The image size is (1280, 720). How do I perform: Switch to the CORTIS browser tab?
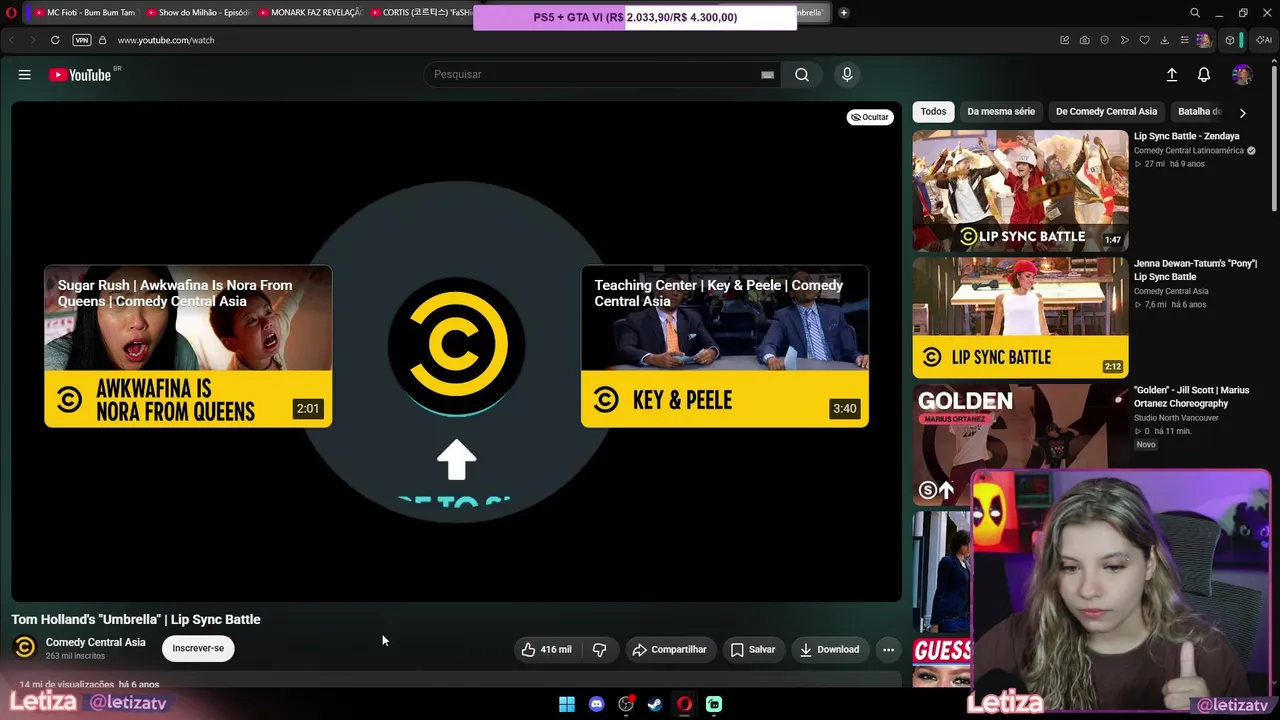(x=420, y=13)
